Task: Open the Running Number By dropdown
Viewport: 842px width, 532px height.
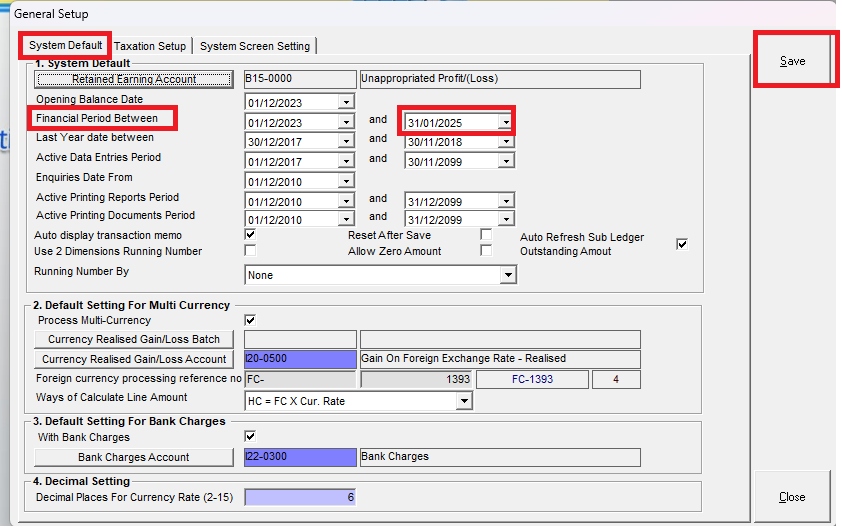Action: pyautogui.click(x=508, y=275)
